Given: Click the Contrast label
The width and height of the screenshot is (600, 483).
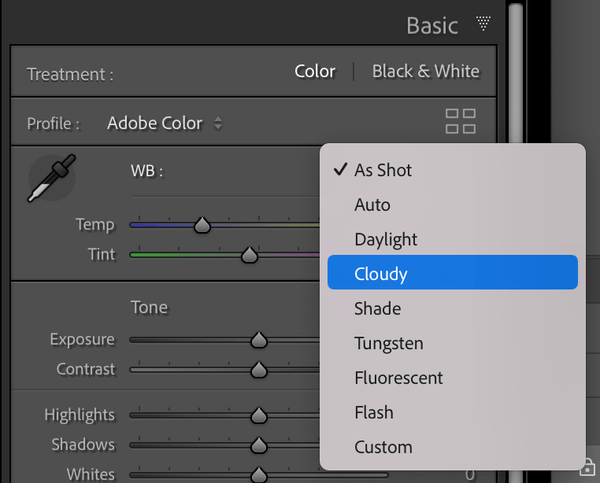Looking at the screenshot, I should pos(86,369).
